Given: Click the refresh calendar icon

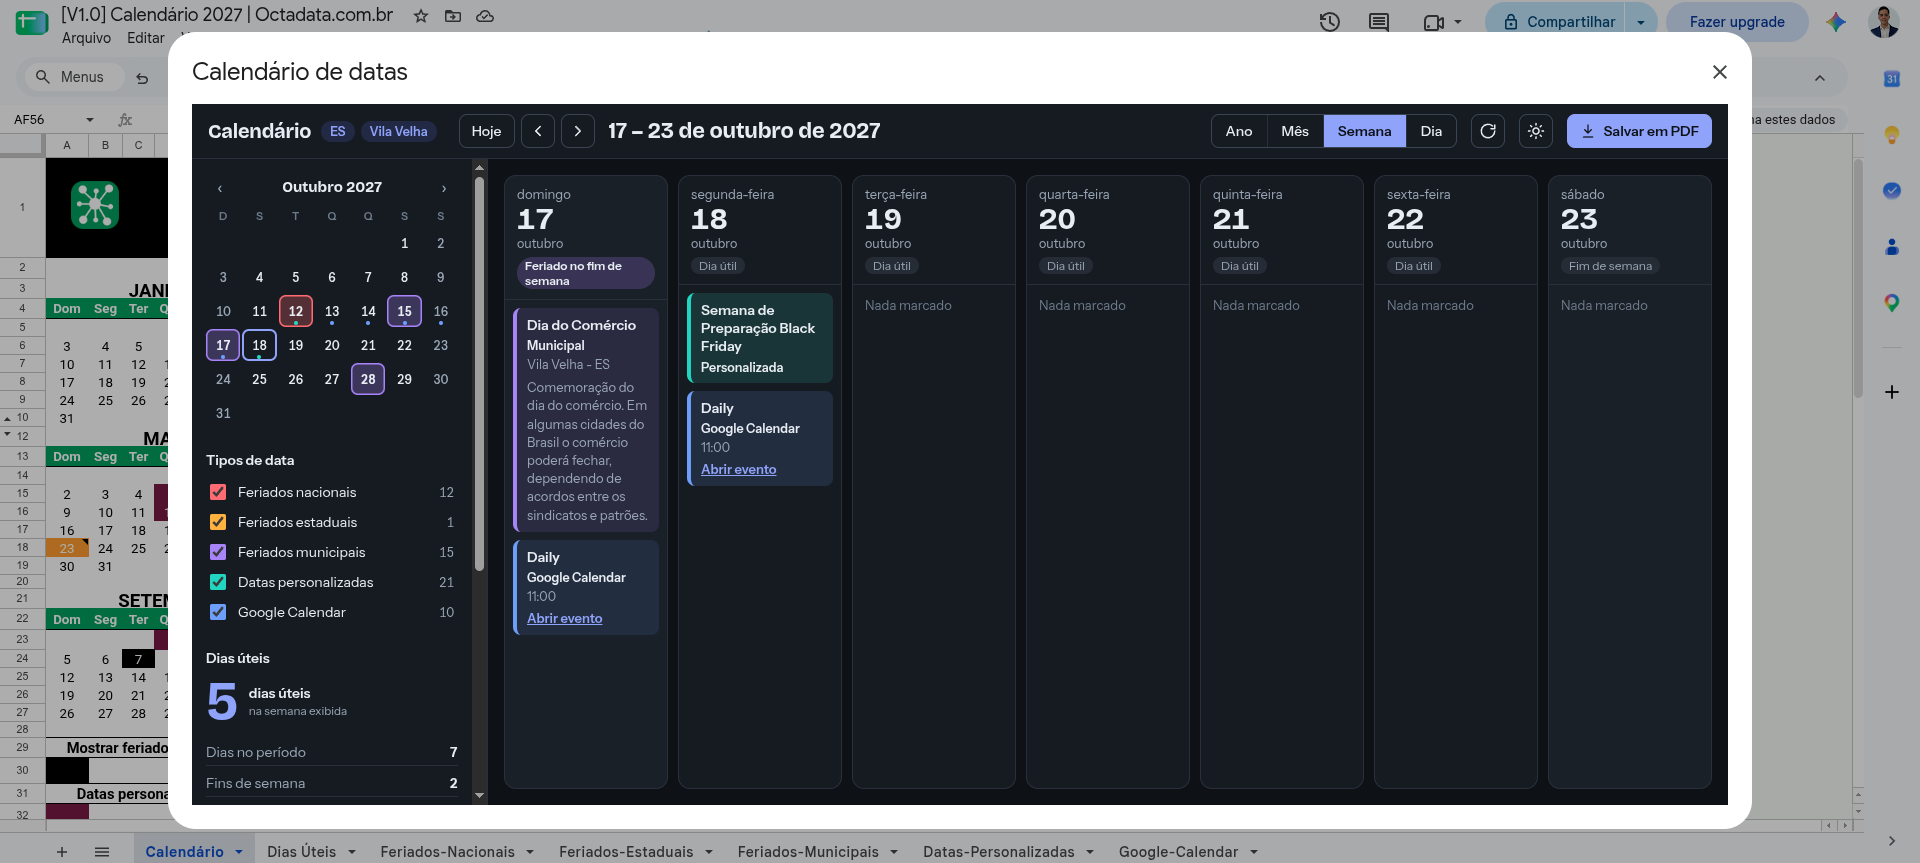Looking at the screenshot, I should point(1488,131).
